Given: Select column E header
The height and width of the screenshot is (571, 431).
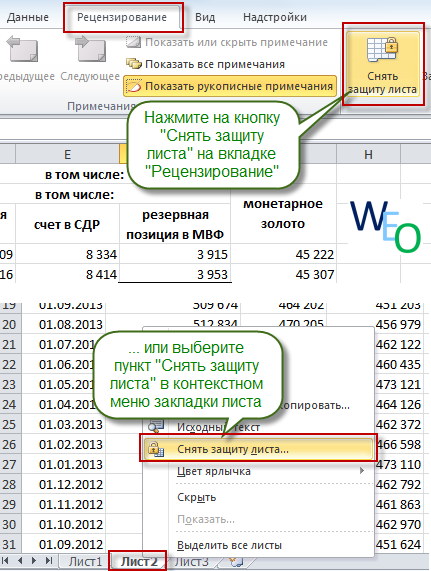Looking at the screenshot, I should pyautogui.click(x=67, y=154).
